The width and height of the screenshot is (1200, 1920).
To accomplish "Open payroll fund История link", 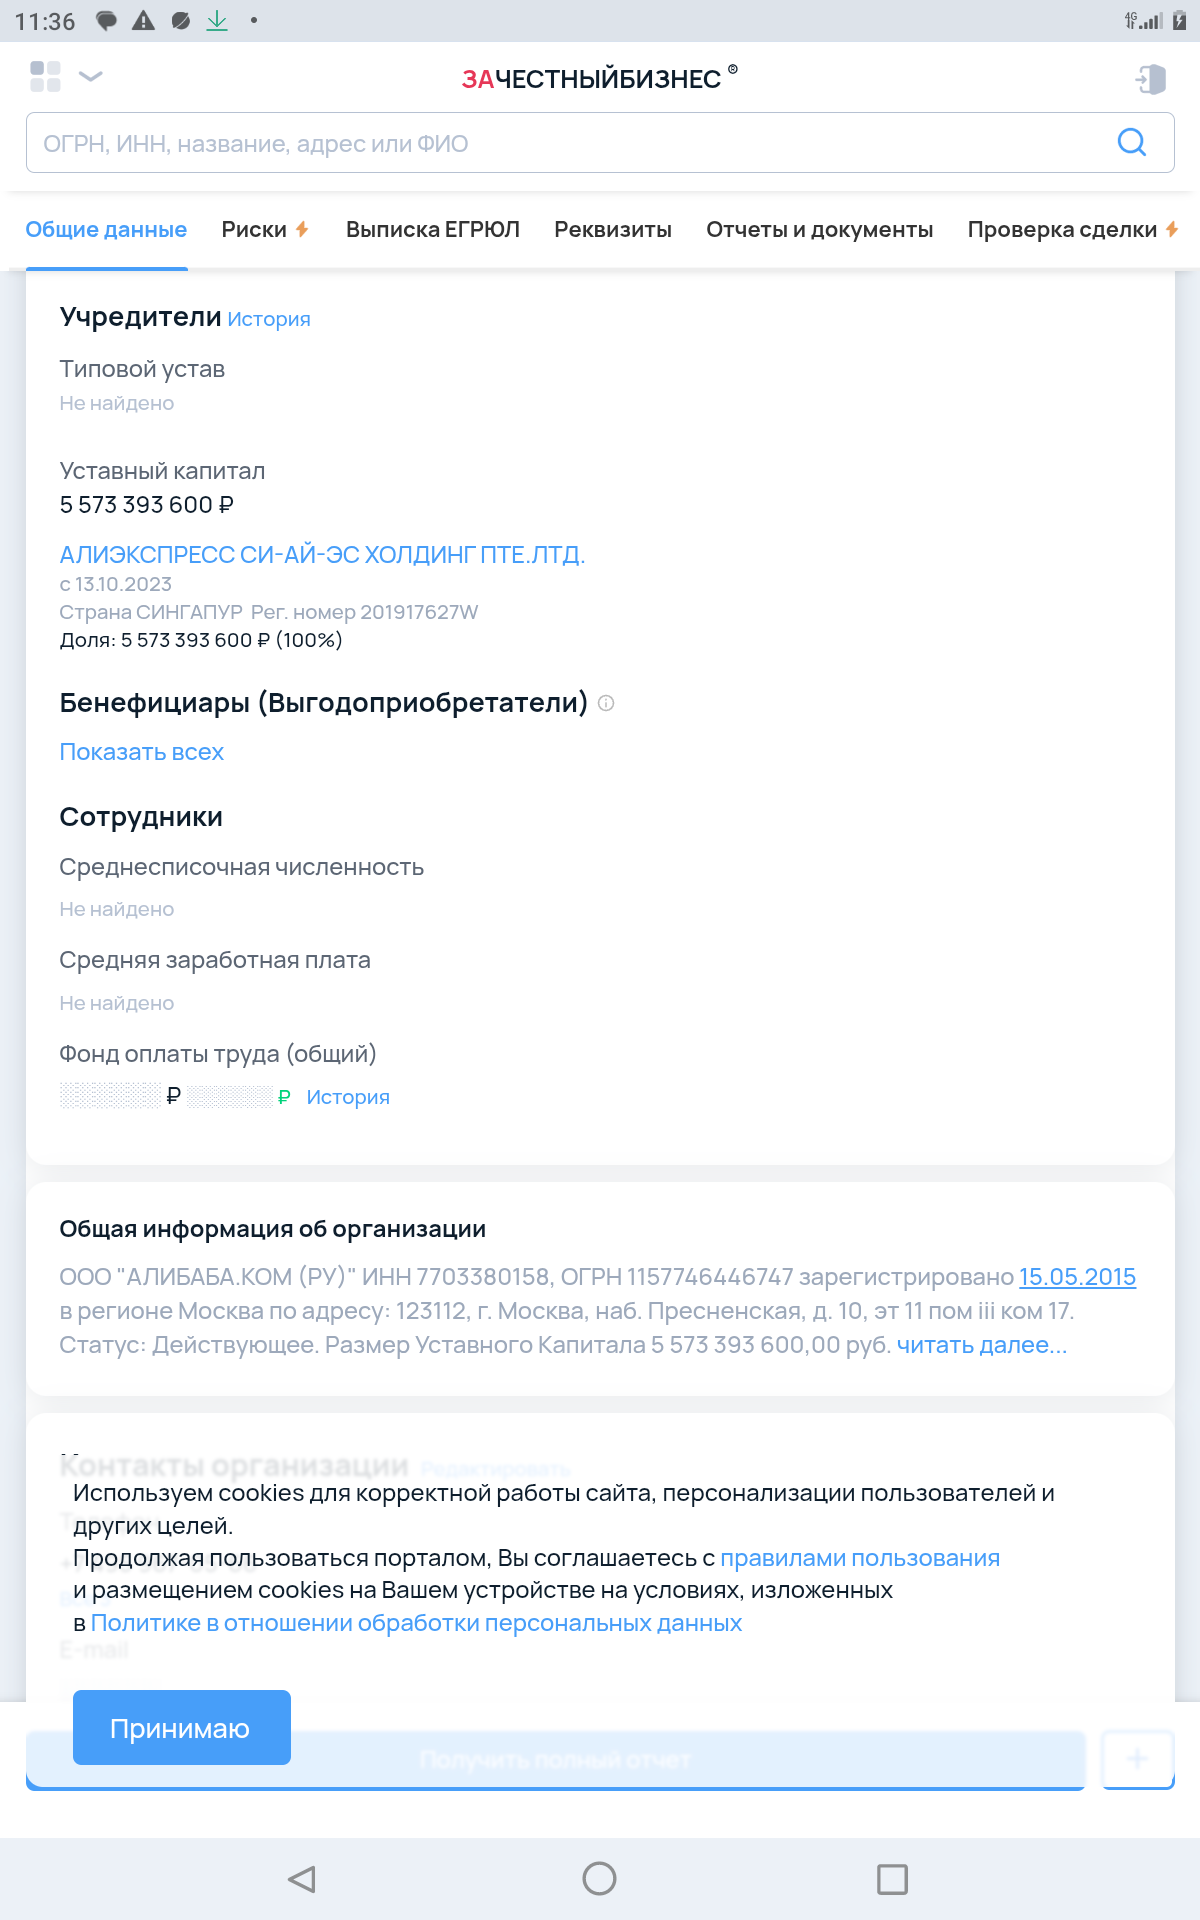I will click(348, 1097).
